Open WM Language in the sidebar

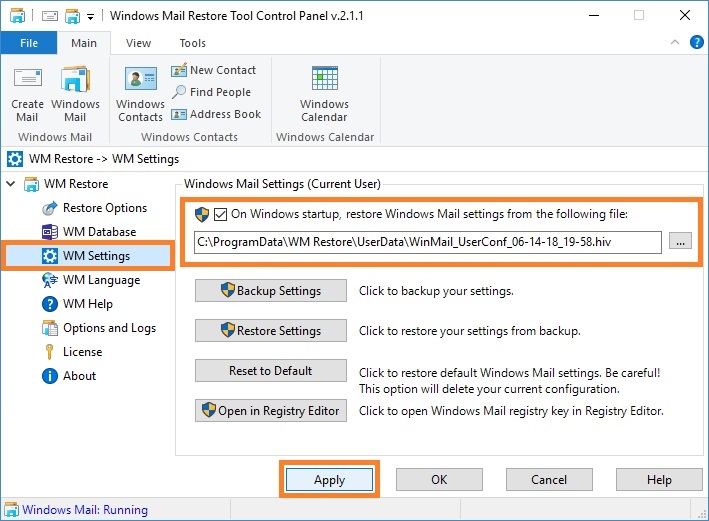point(91,280)
